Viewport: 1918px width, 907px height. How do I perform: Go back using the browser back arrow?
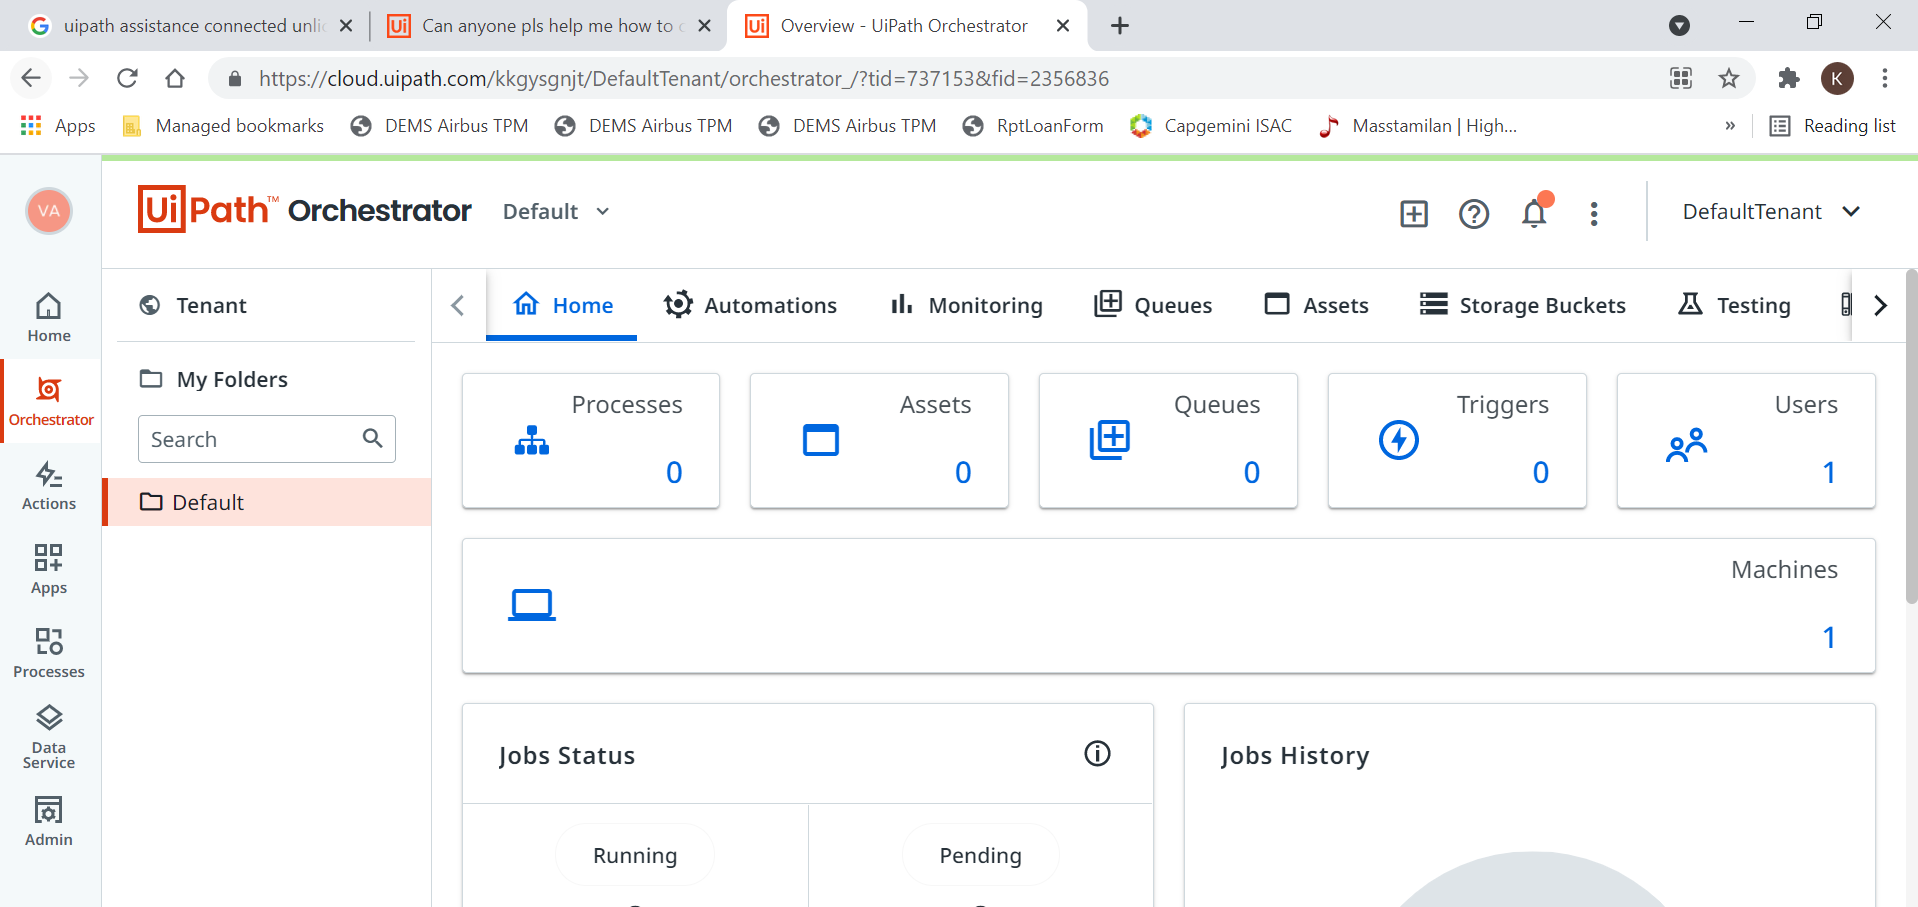coord(31,78)
